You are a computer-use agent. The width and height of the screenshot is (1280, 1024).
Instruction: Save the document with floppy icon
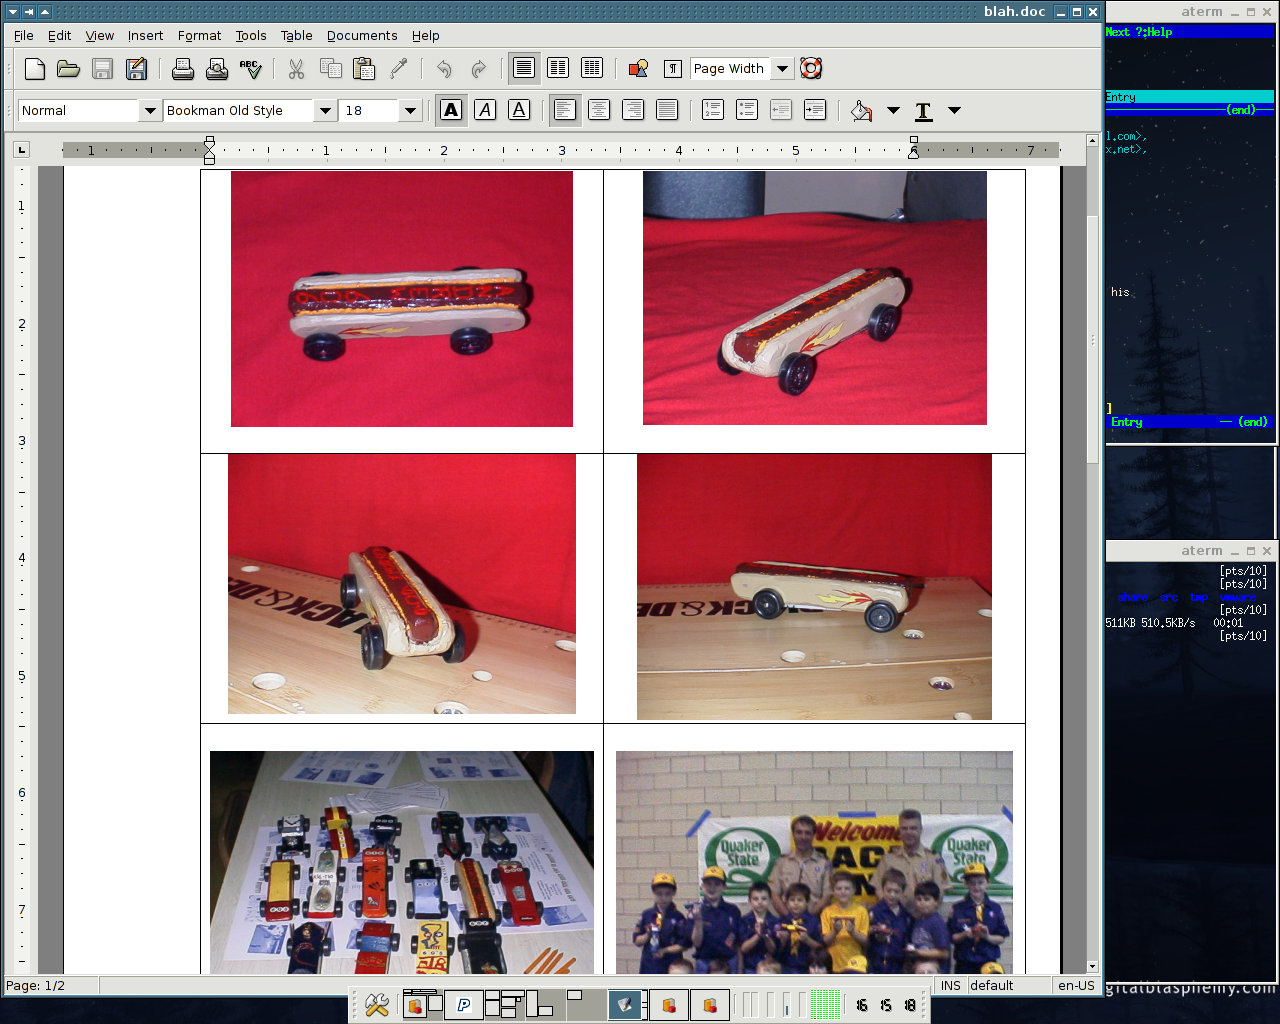click(102, 69)
